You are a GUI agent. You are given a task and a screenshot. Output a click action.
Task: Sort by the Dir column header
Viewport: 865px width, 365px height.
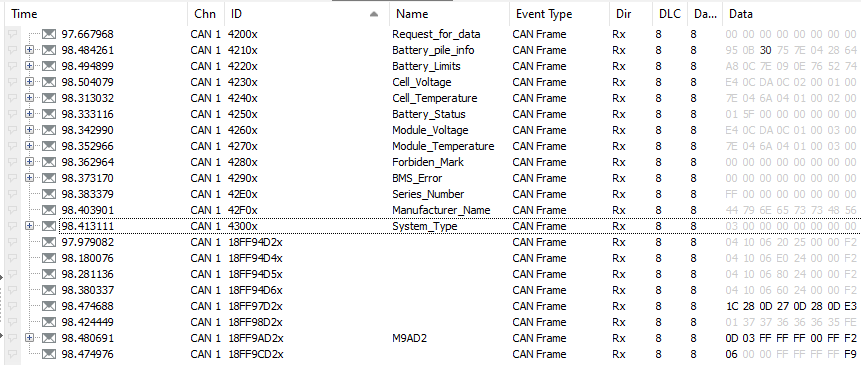(x=631, y=14)
